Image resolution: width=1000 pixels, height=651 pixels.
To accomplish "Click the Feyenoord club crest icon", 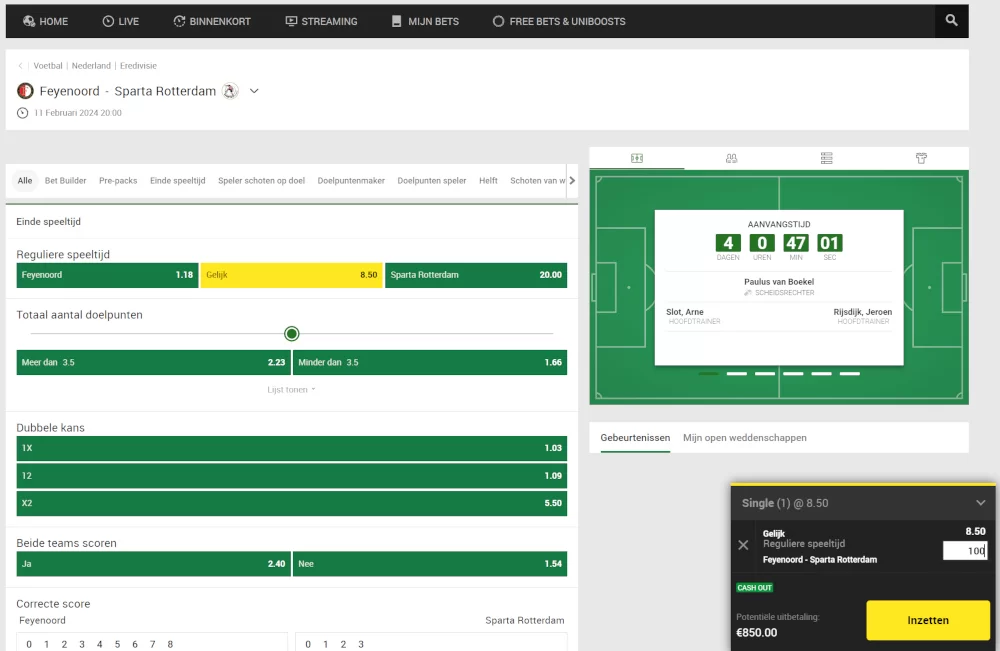I will coord(26,91).
